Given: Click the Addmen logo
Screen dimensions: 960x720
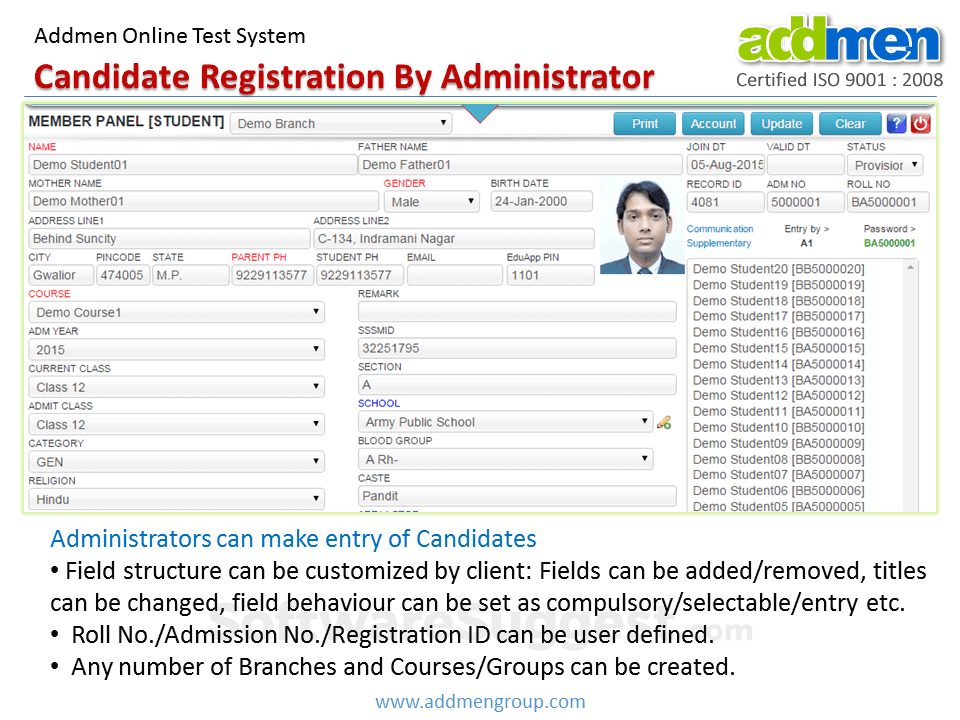Looking at the screenshot, I should 839,42.
